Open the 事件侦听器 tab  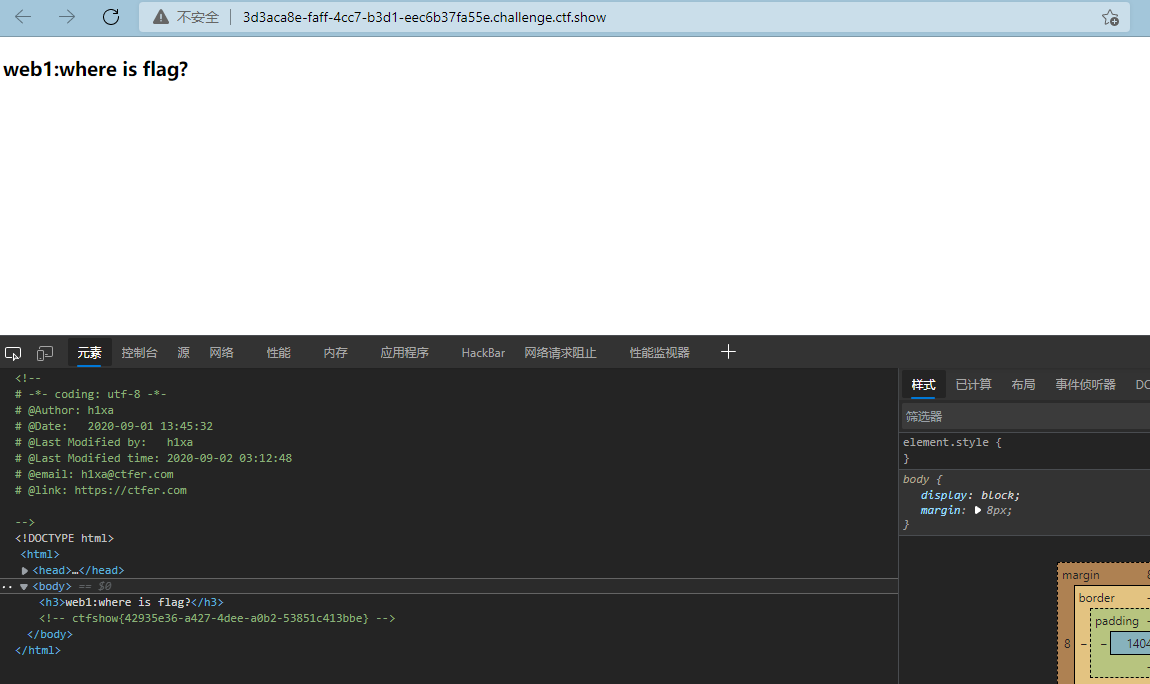coord(1085,385)
